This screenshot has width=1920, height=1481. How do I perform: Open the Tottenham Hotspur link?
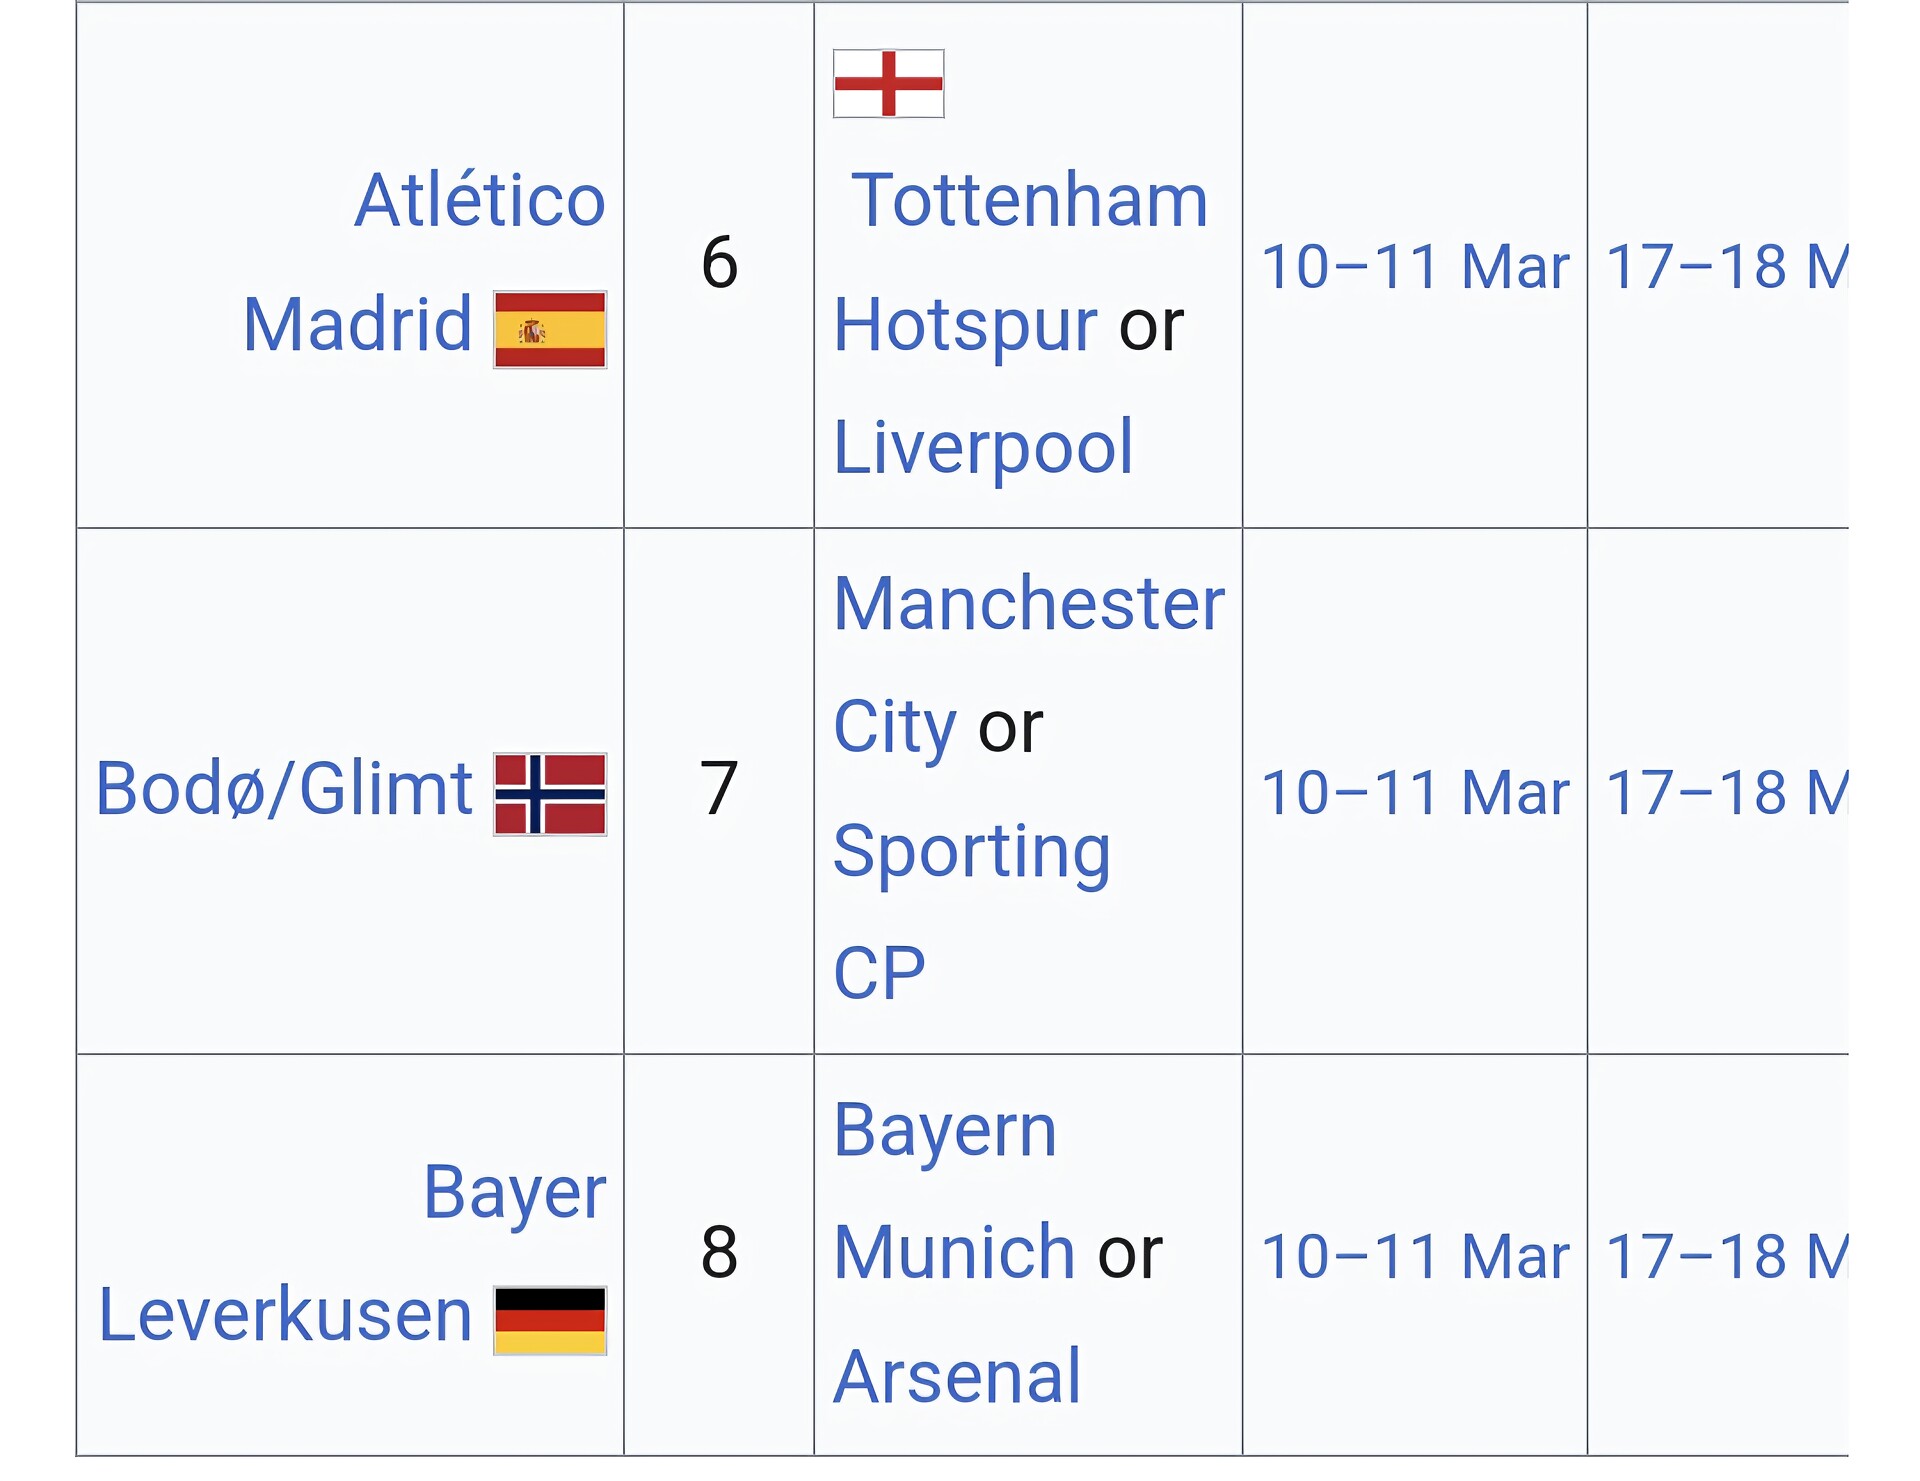click(x=1029, y=200)
